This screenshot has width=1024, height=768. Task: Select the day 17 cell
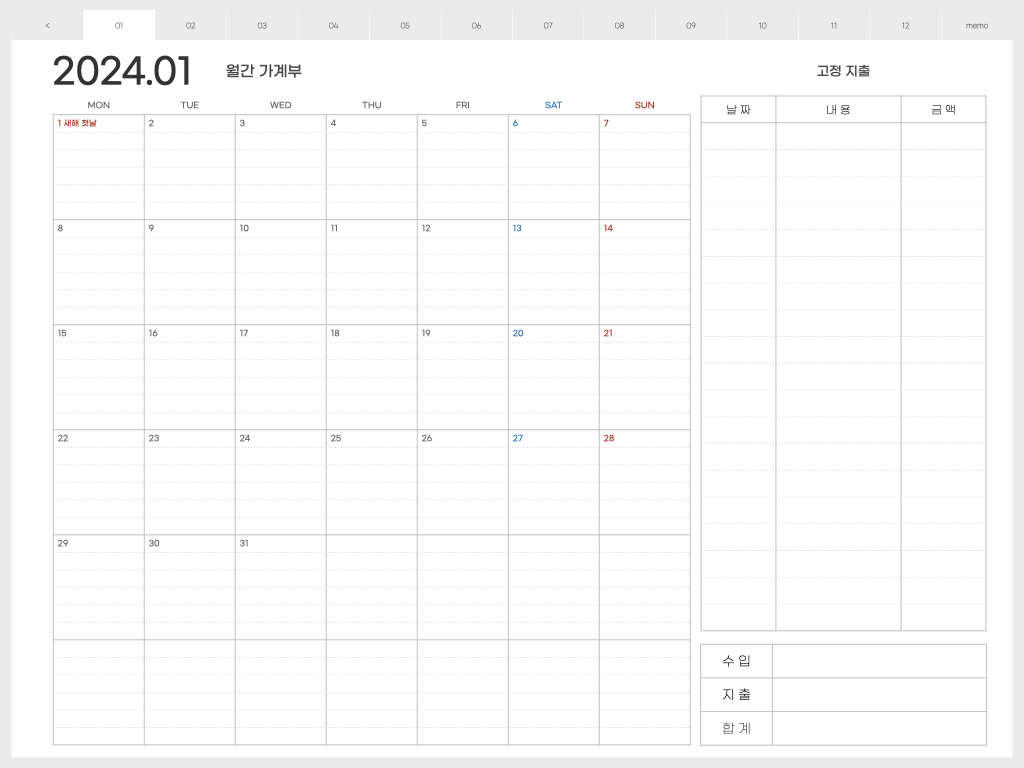click(x=281, y=377)
